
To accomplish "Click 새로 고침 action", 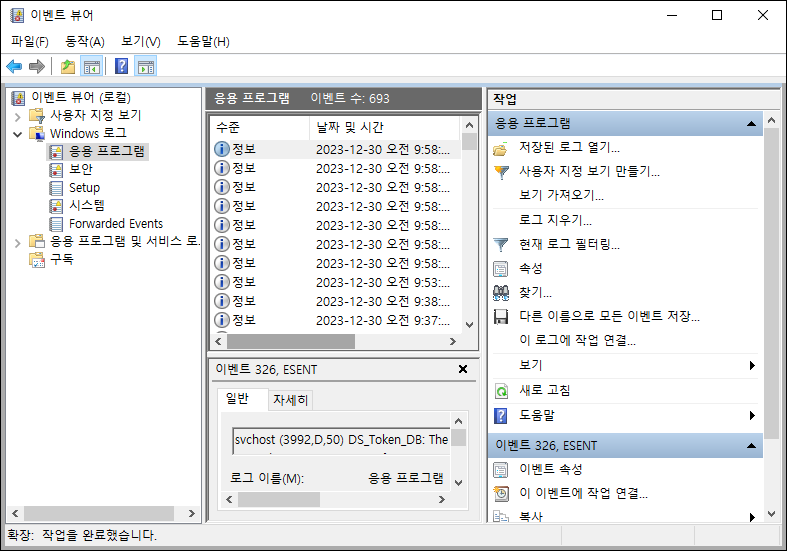I will 545,390.
